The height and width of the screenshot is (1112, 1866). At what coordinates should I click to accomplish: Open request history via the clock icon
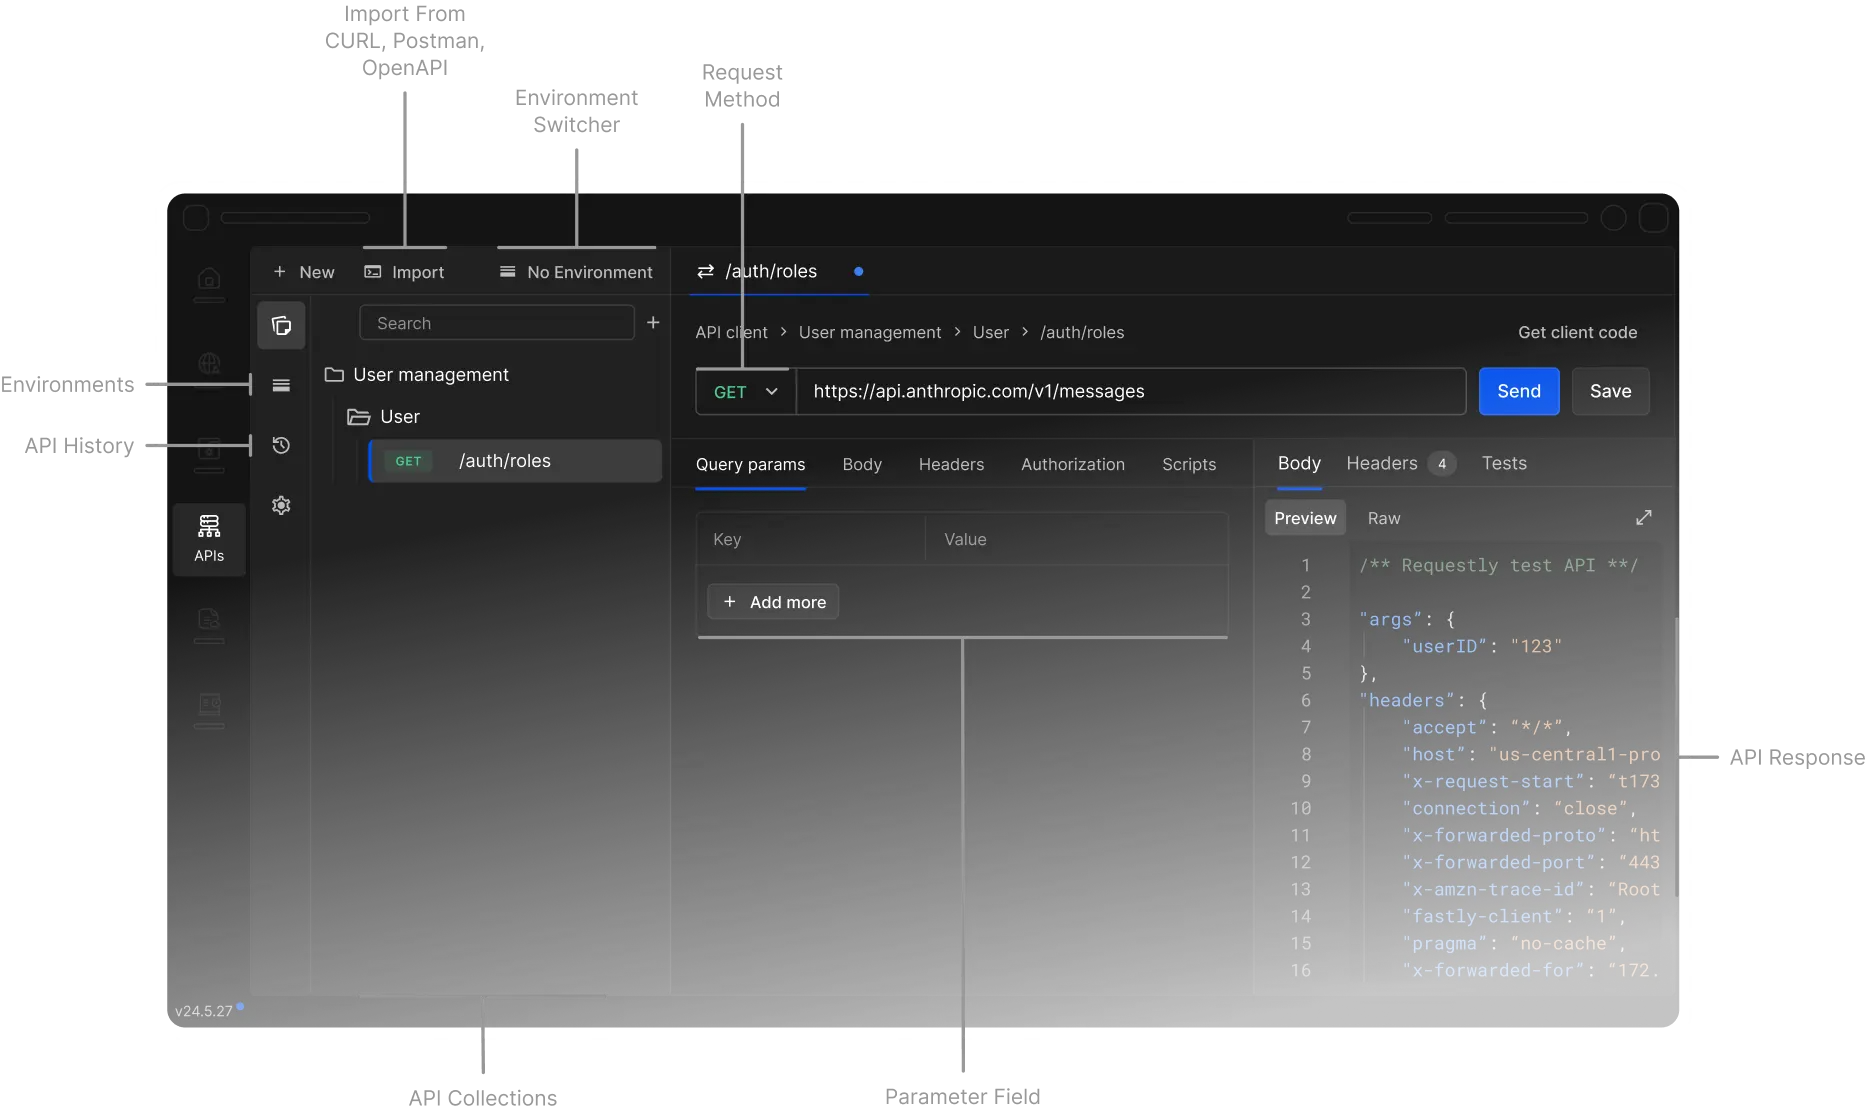(x=281, y=446)
